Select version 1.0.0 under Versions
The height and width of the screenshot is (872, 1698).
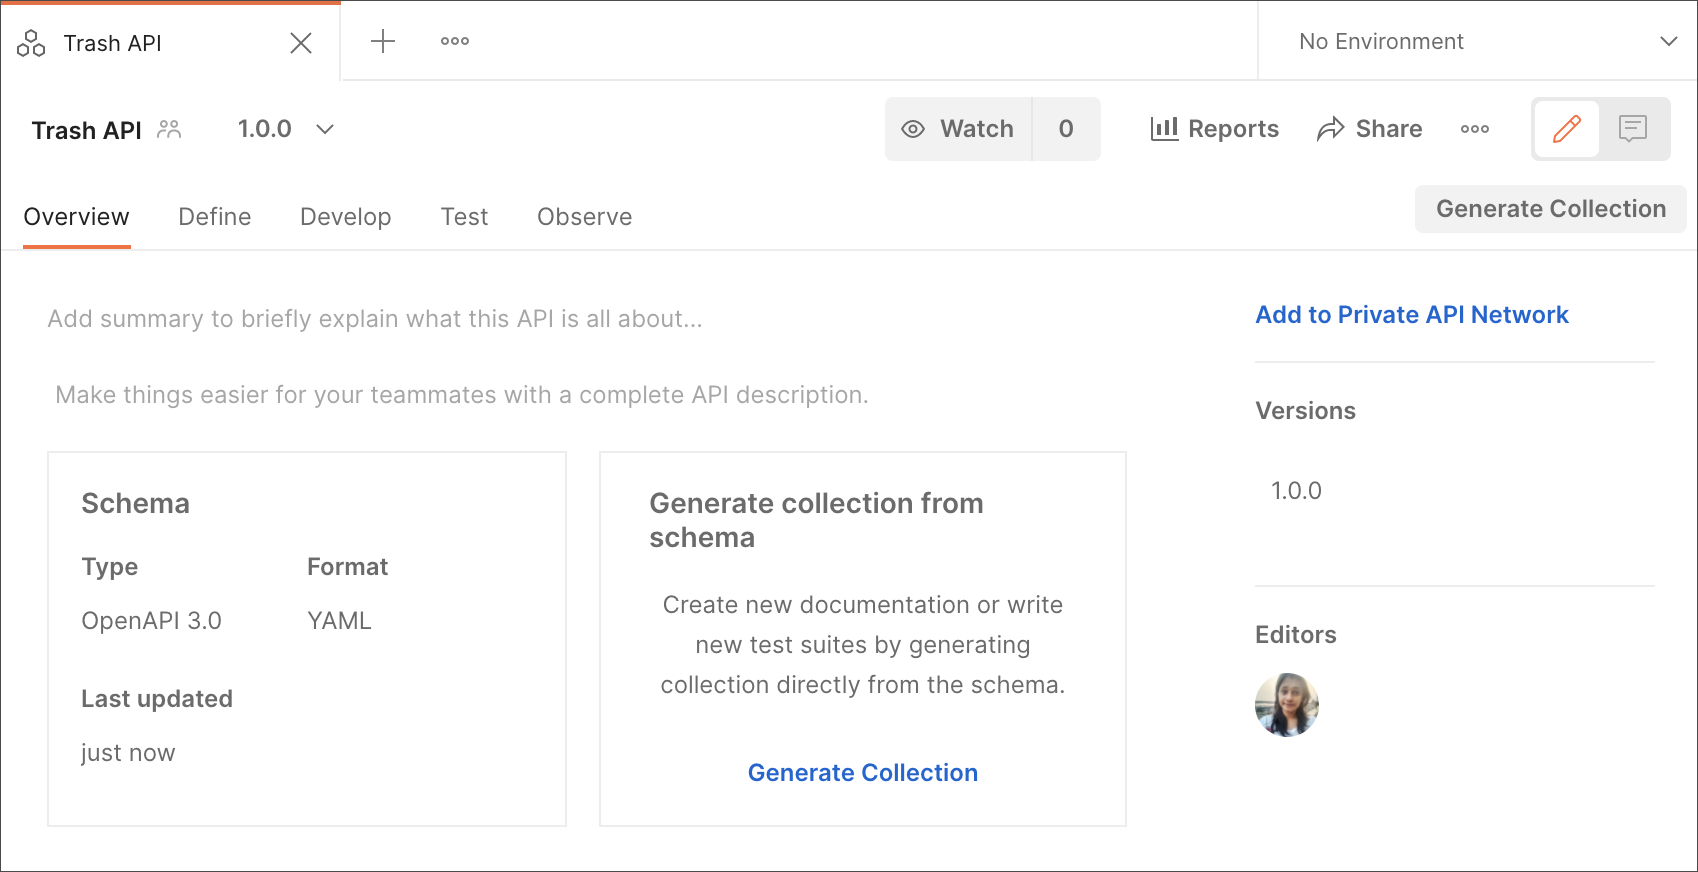(1296, 491)
